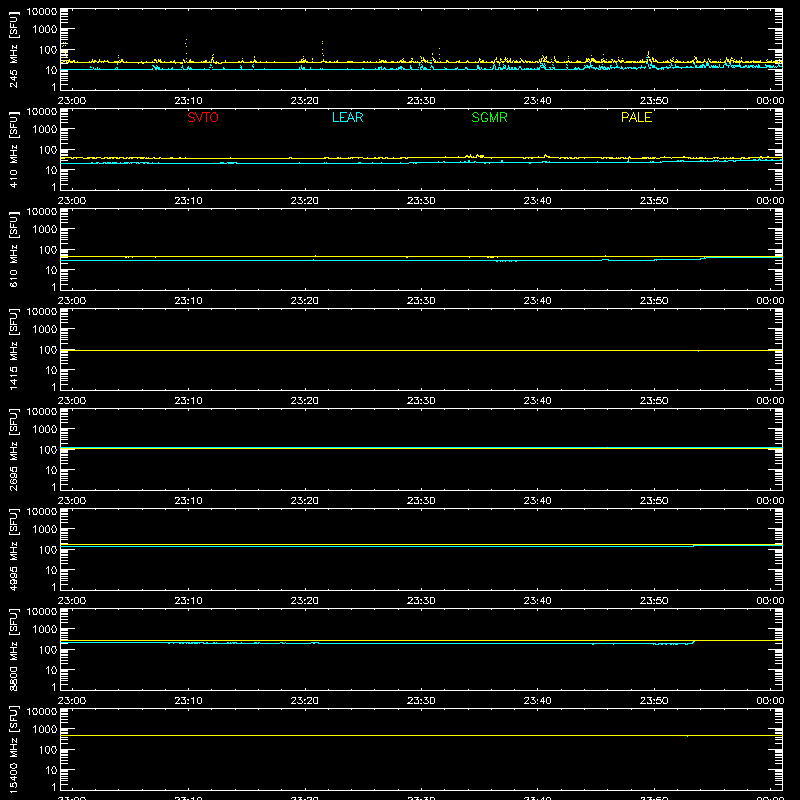
Task: Click 23:30 under the 8800 MHz panel
Action: click(x=421, y=701)
